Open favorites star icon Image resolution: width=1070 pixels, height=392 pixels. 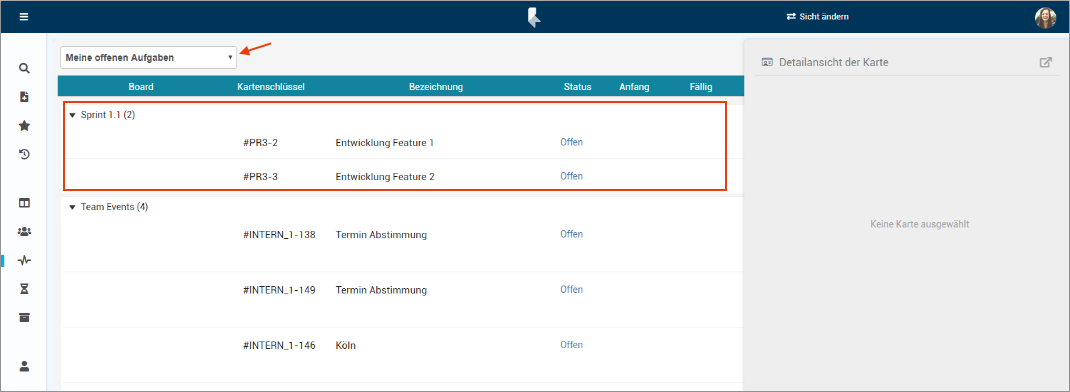click(x=24, y=126)
